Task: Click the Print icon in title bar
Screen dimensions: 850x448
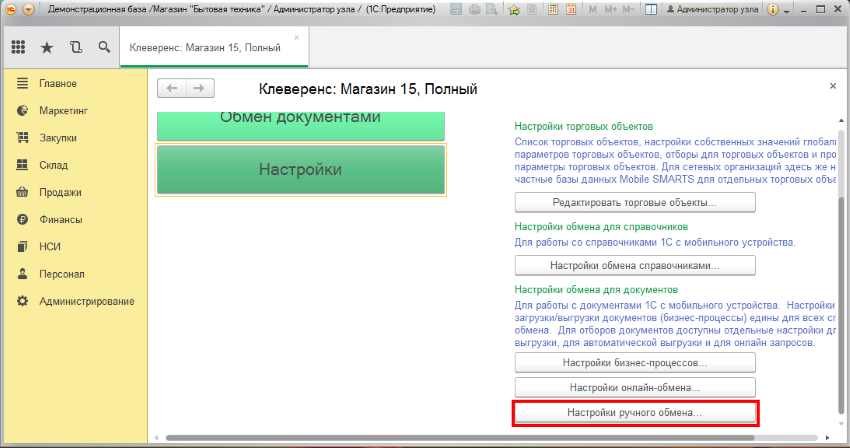Action: tap(474, 9)
